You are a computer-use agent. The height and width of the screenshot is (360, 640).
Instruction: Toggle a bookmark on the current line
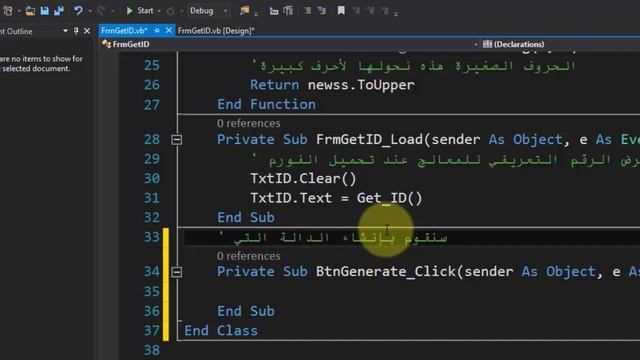coord(341,11)
